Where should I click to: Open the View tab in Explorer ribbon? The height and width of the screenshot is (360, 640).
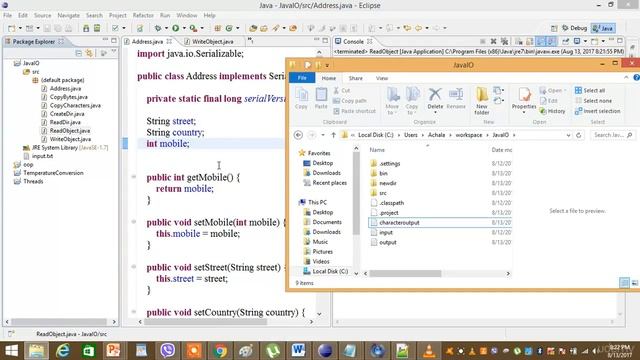382,78
